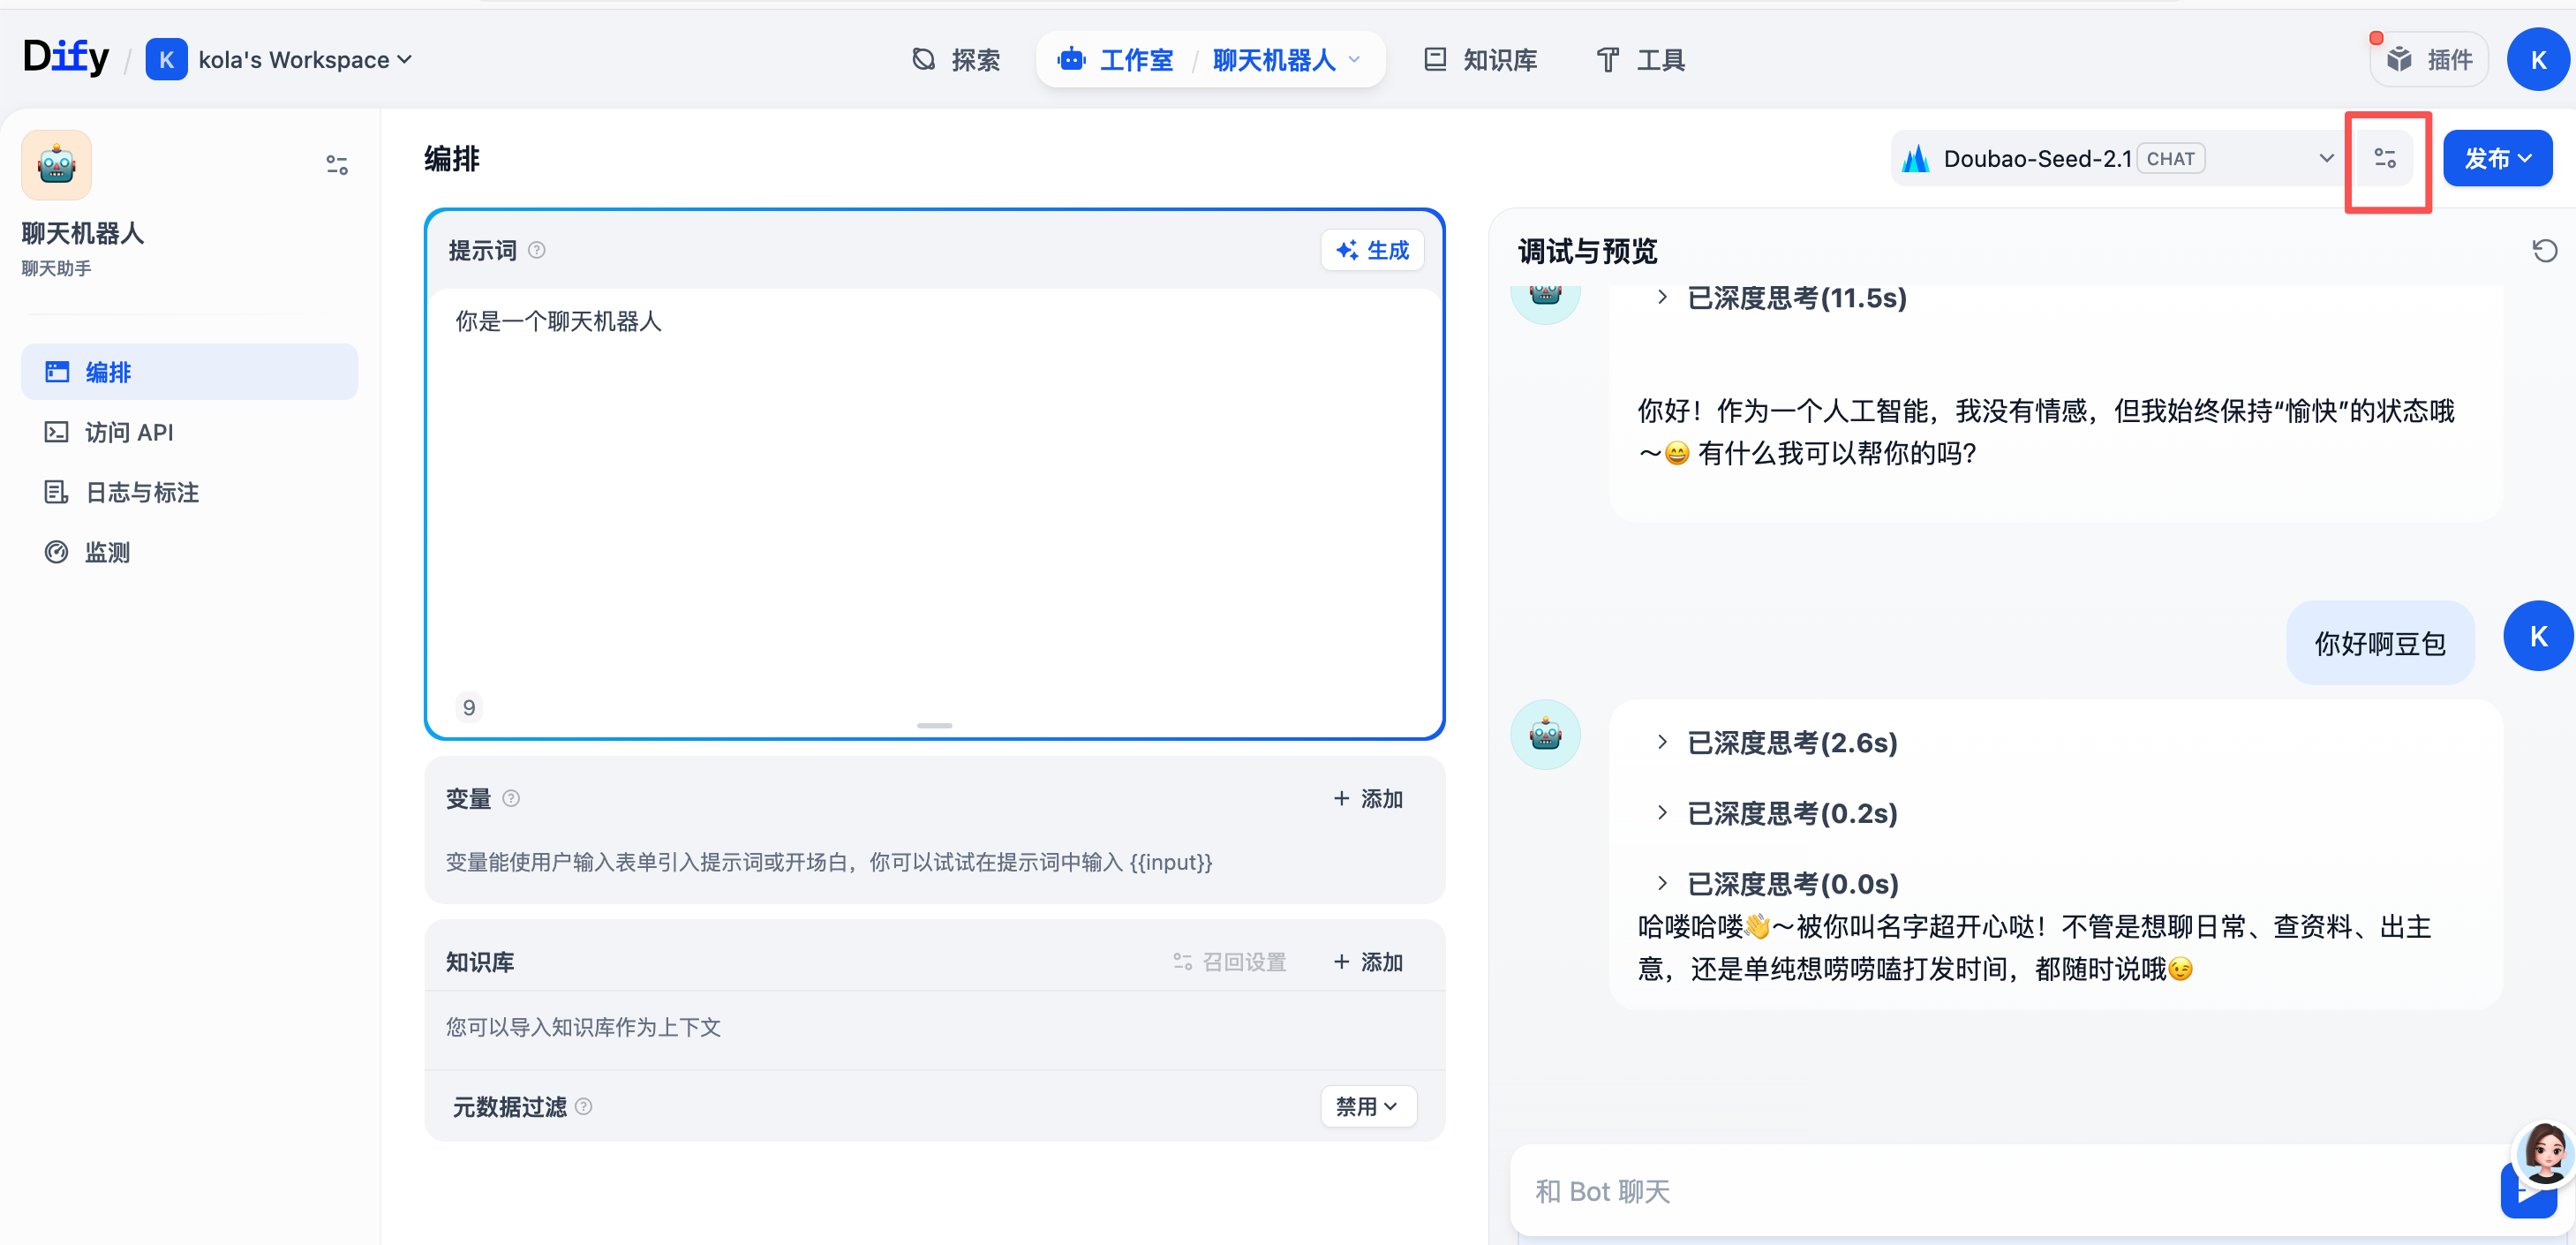Viewport: 2576px width, 1245px height.
Task: Click the 提示词 help question icon
Action: 537,250
